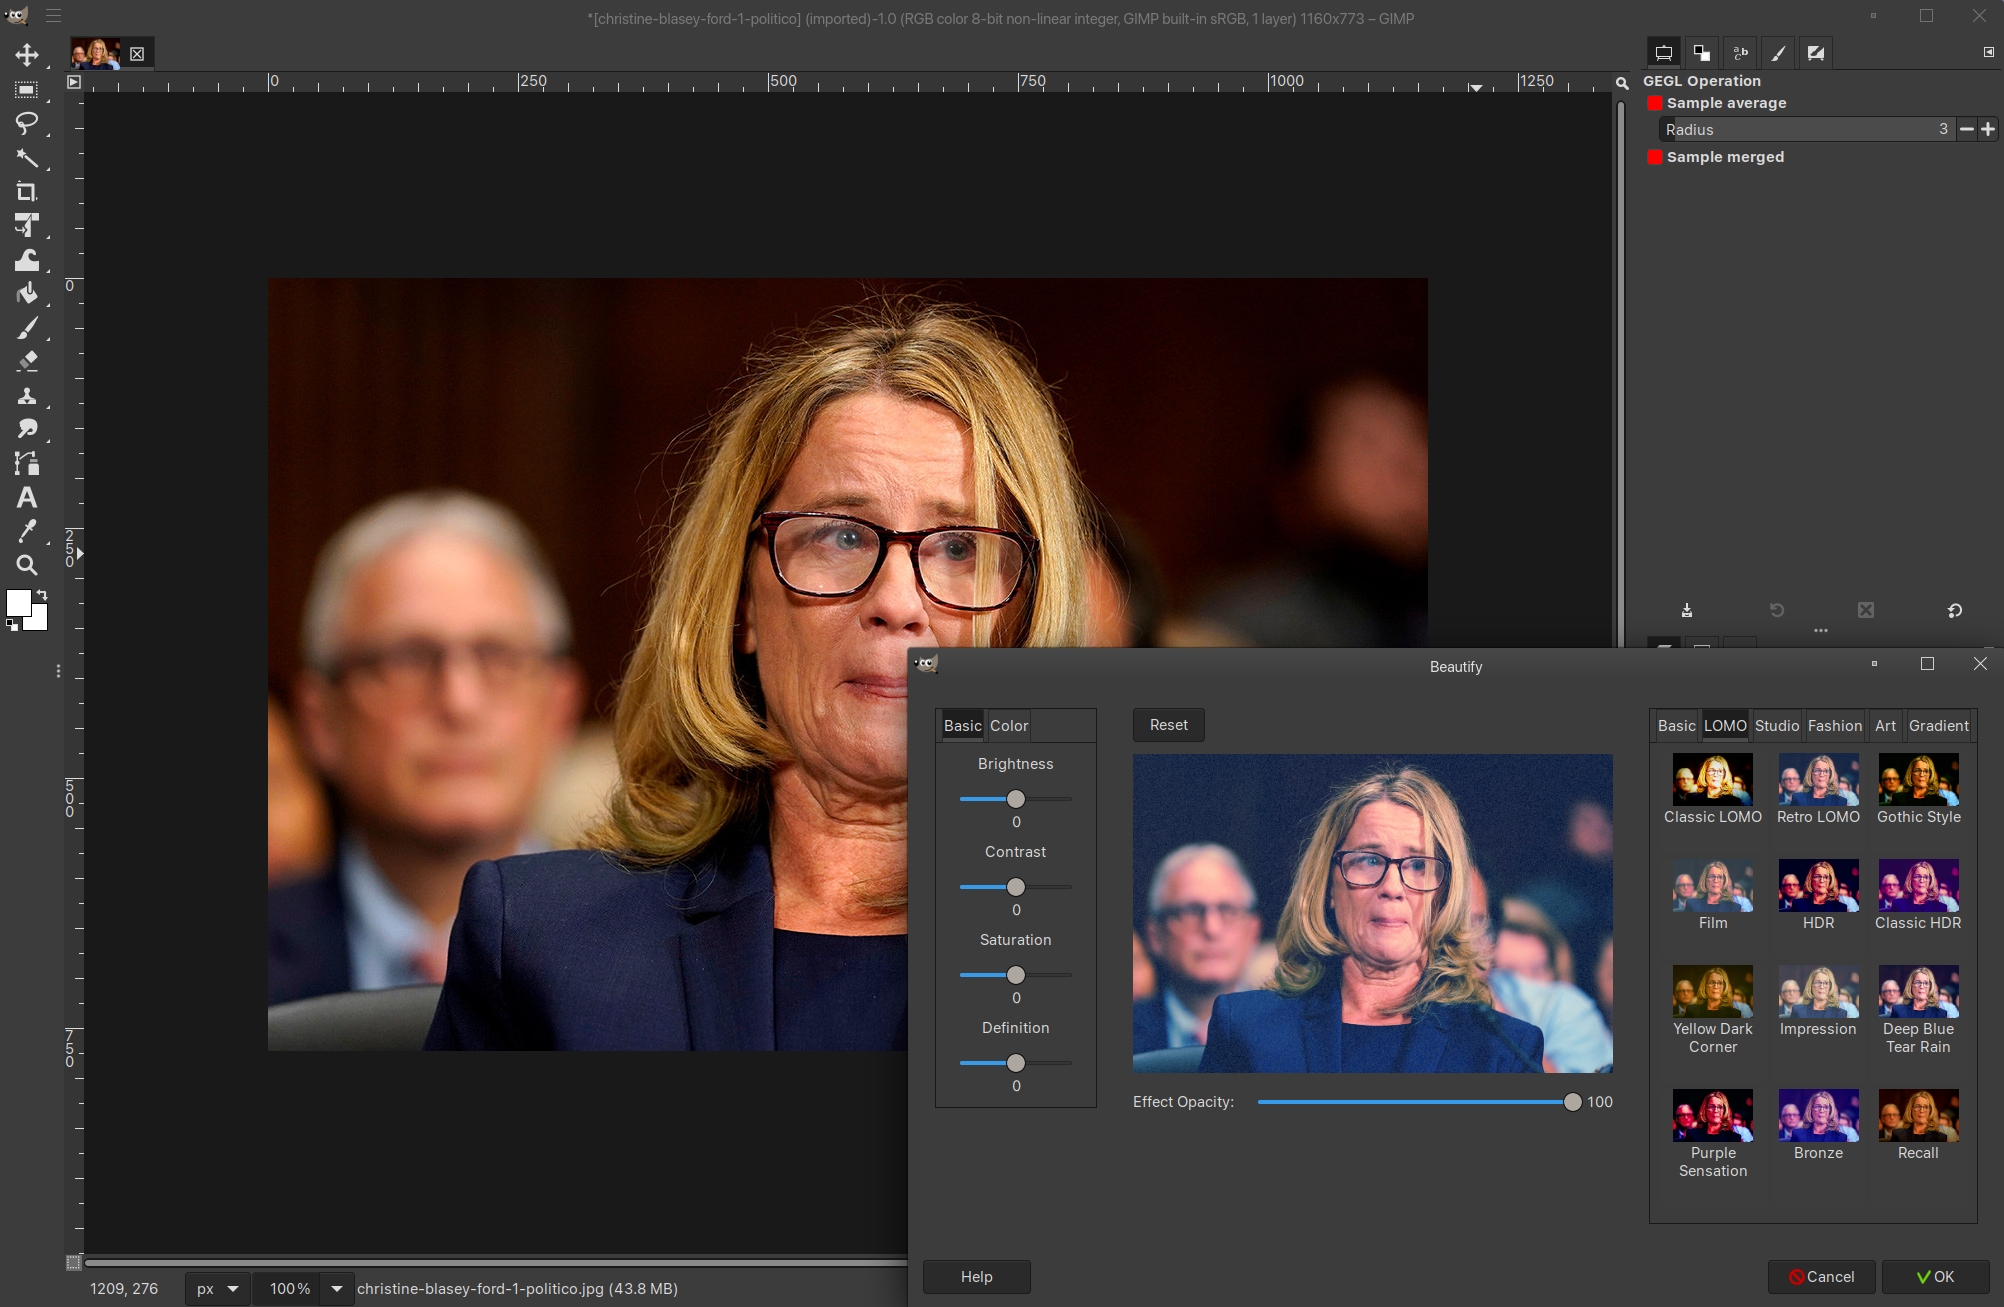2004x1307 pixels.
Task: Select the Paintbrush tool in the toolbox
Action: pyautogui.click(x=27, y=328)
